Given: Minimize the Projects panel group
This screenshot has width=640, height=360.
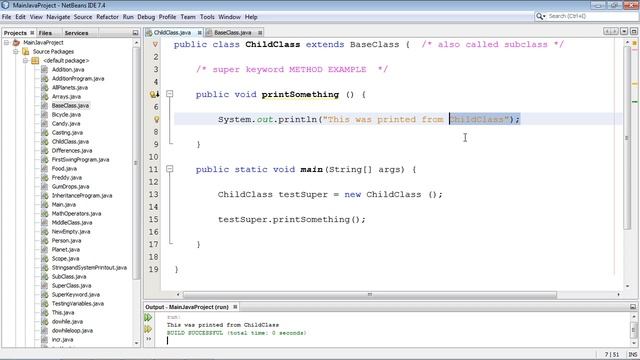Looking at the screenshot, I should point(136,33).
